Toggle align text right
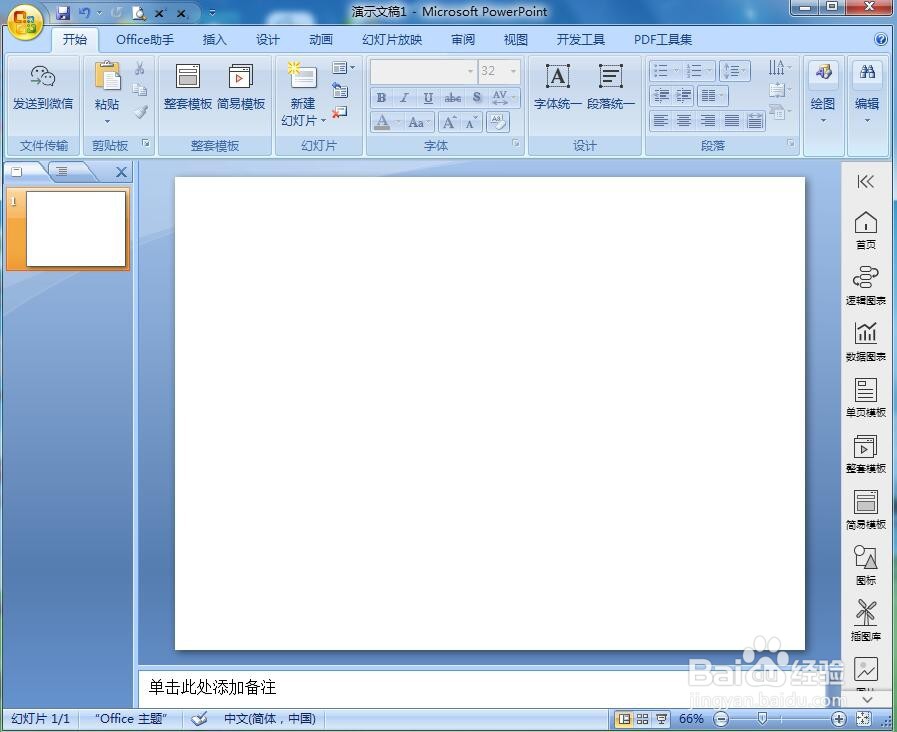897x732 pixels. 708,121
